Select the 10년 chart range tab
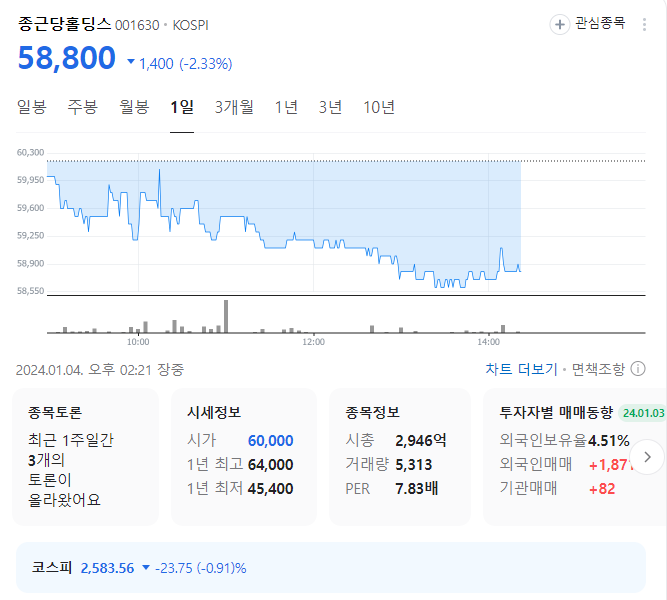The width and height of the screenshot is (667, 600). (379, 107)
